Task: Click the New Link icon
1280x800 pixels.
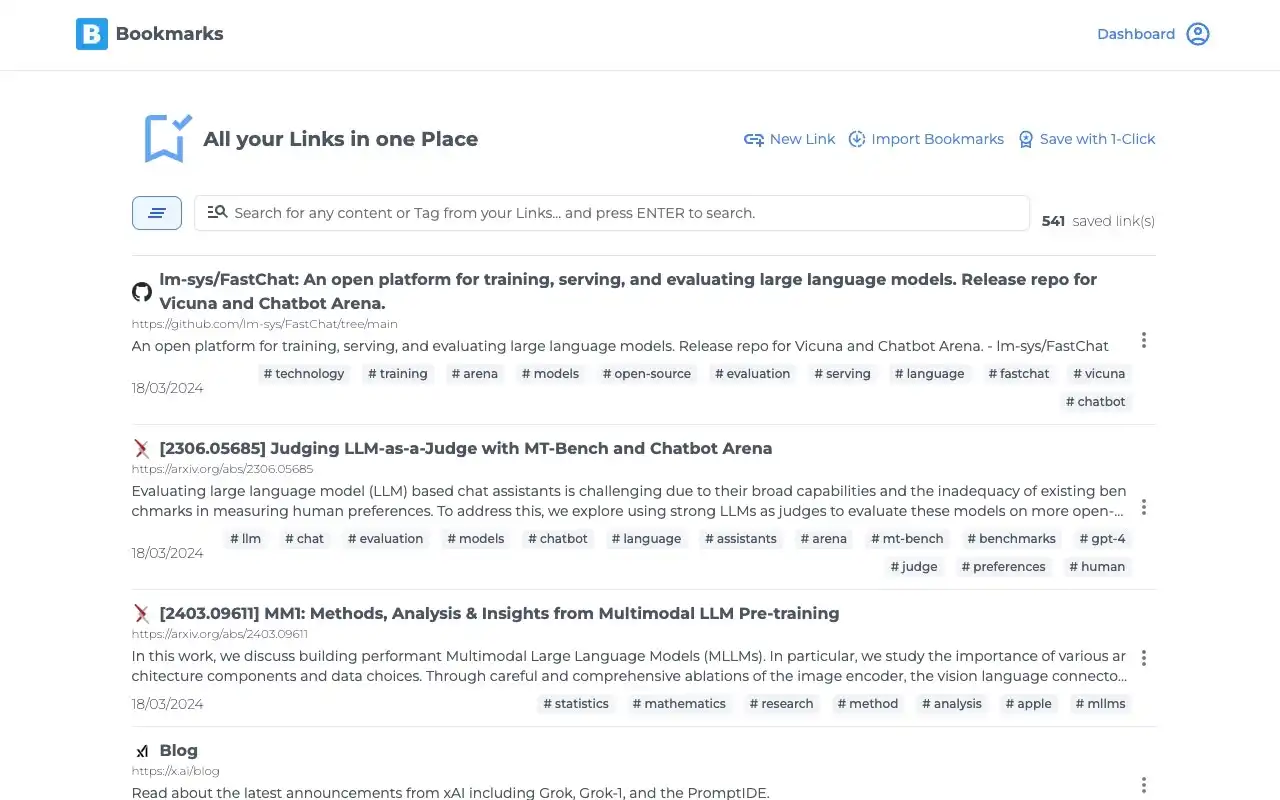Action: click(754, 139)
